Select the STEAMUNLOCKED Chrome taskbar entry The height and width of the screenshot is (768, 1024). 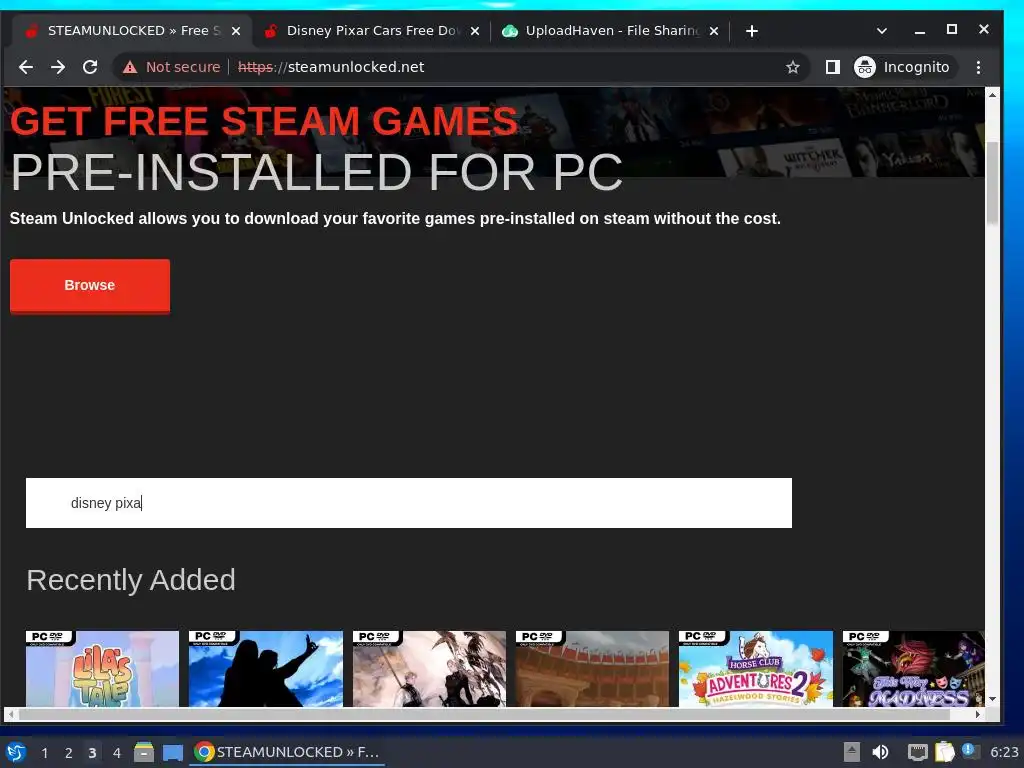pos(287,752)
